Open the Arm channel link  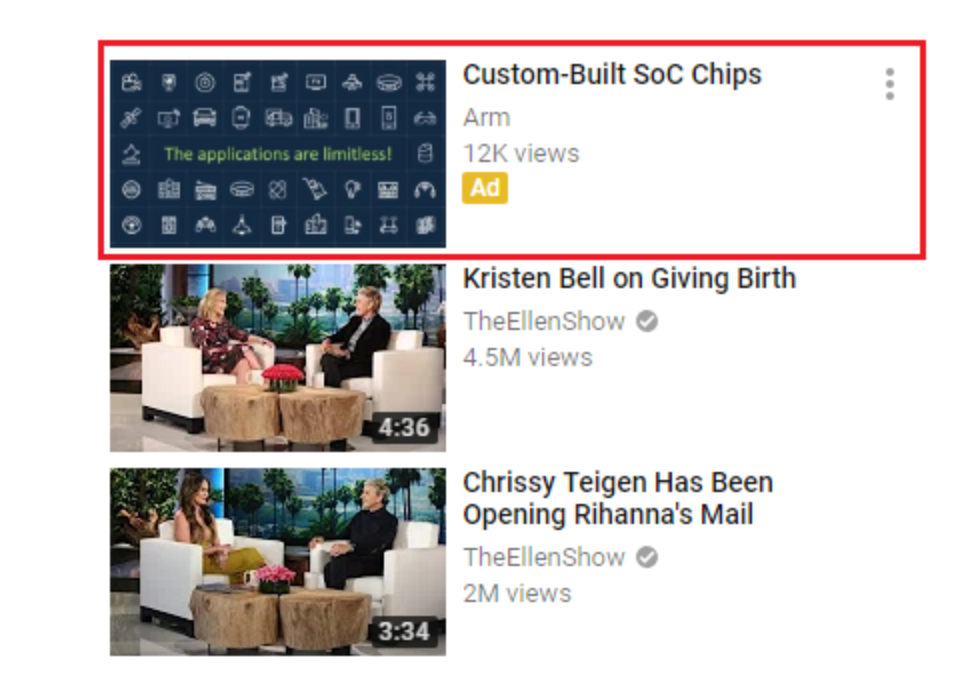pos(486,117)
